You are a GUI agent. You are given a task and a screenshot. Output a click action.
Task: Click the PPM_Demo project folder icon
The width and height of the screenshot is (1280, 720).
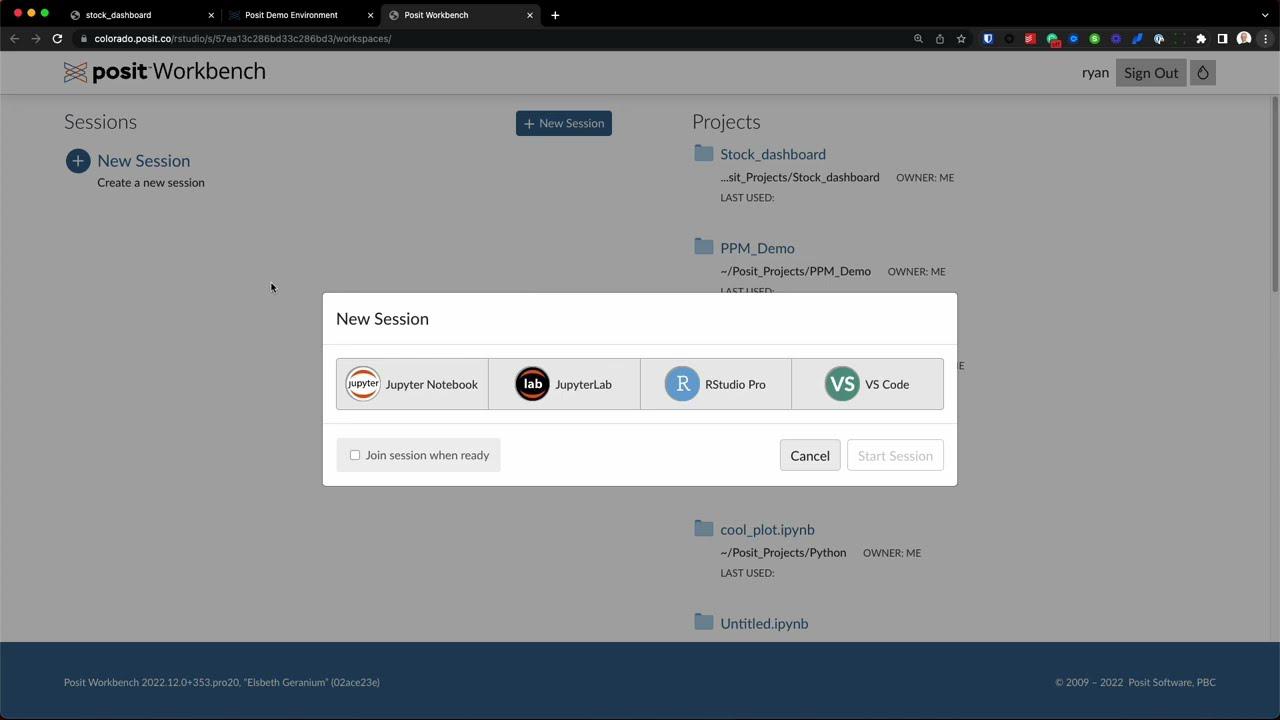[x=703, y=247]
